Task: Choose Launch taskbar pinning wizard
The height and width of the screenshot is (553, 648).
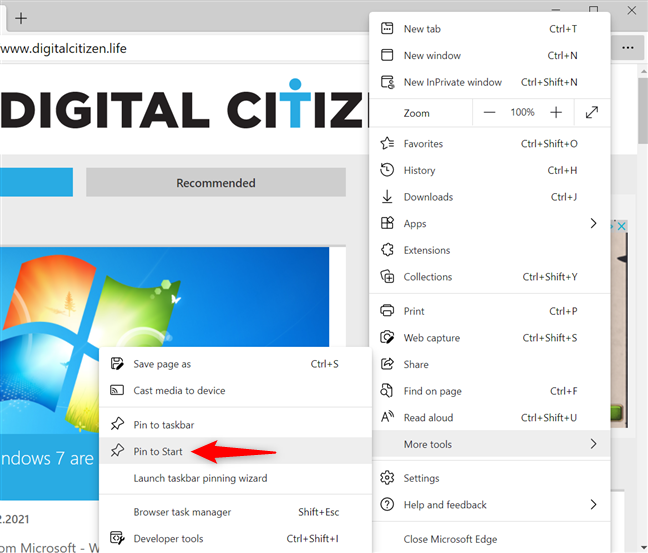Action: click(236, 478)
